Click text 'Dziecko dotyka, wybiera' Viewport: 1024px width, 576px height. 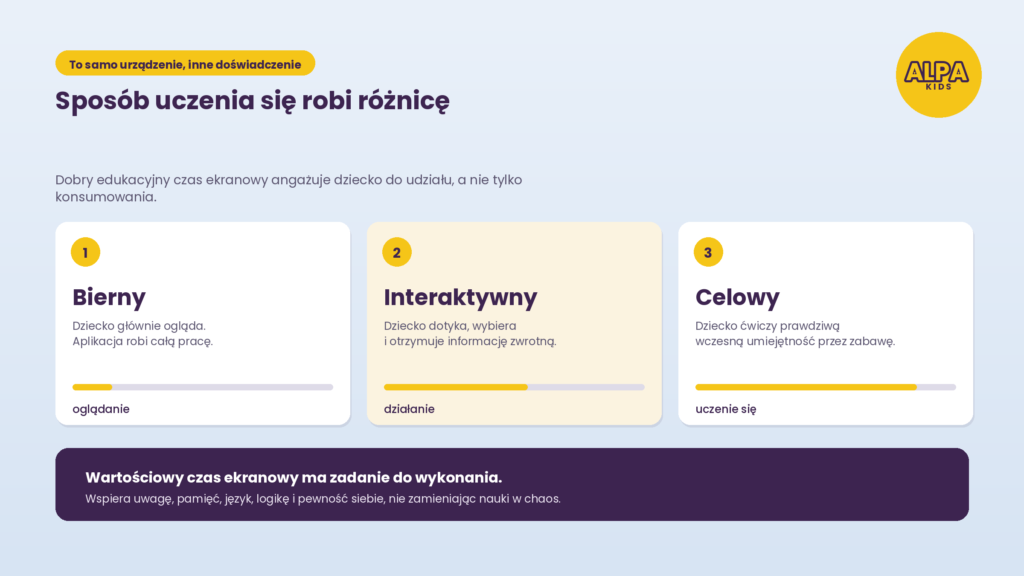[450, 325]
